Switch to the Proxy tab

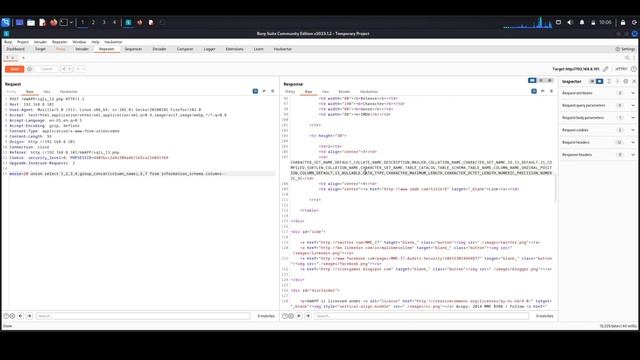60,49
